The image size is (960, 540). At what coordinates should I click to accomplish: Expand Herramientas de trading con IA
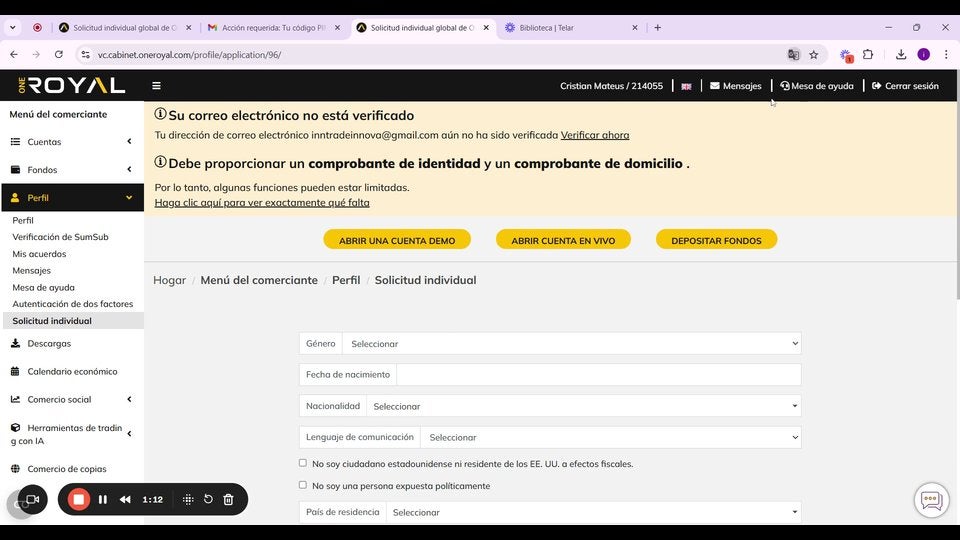click(72, 434)
